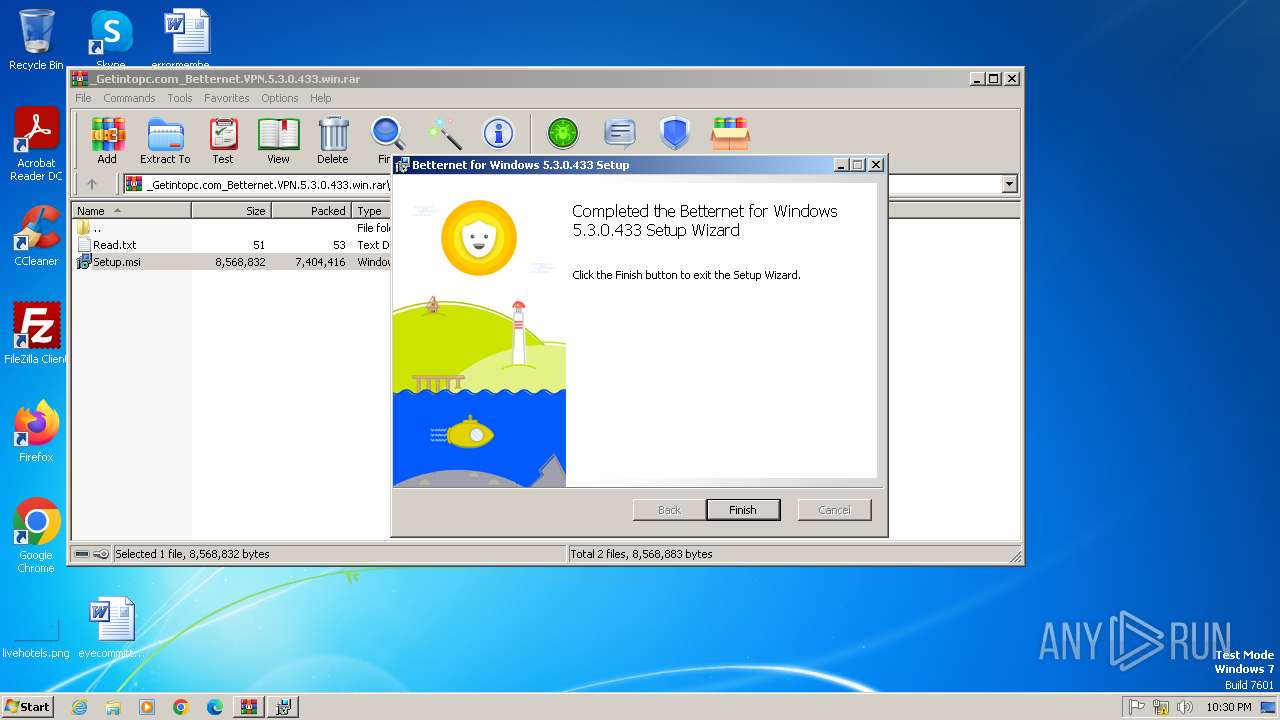
Task: Sort files by Packed column header
Action: (311, 211)
